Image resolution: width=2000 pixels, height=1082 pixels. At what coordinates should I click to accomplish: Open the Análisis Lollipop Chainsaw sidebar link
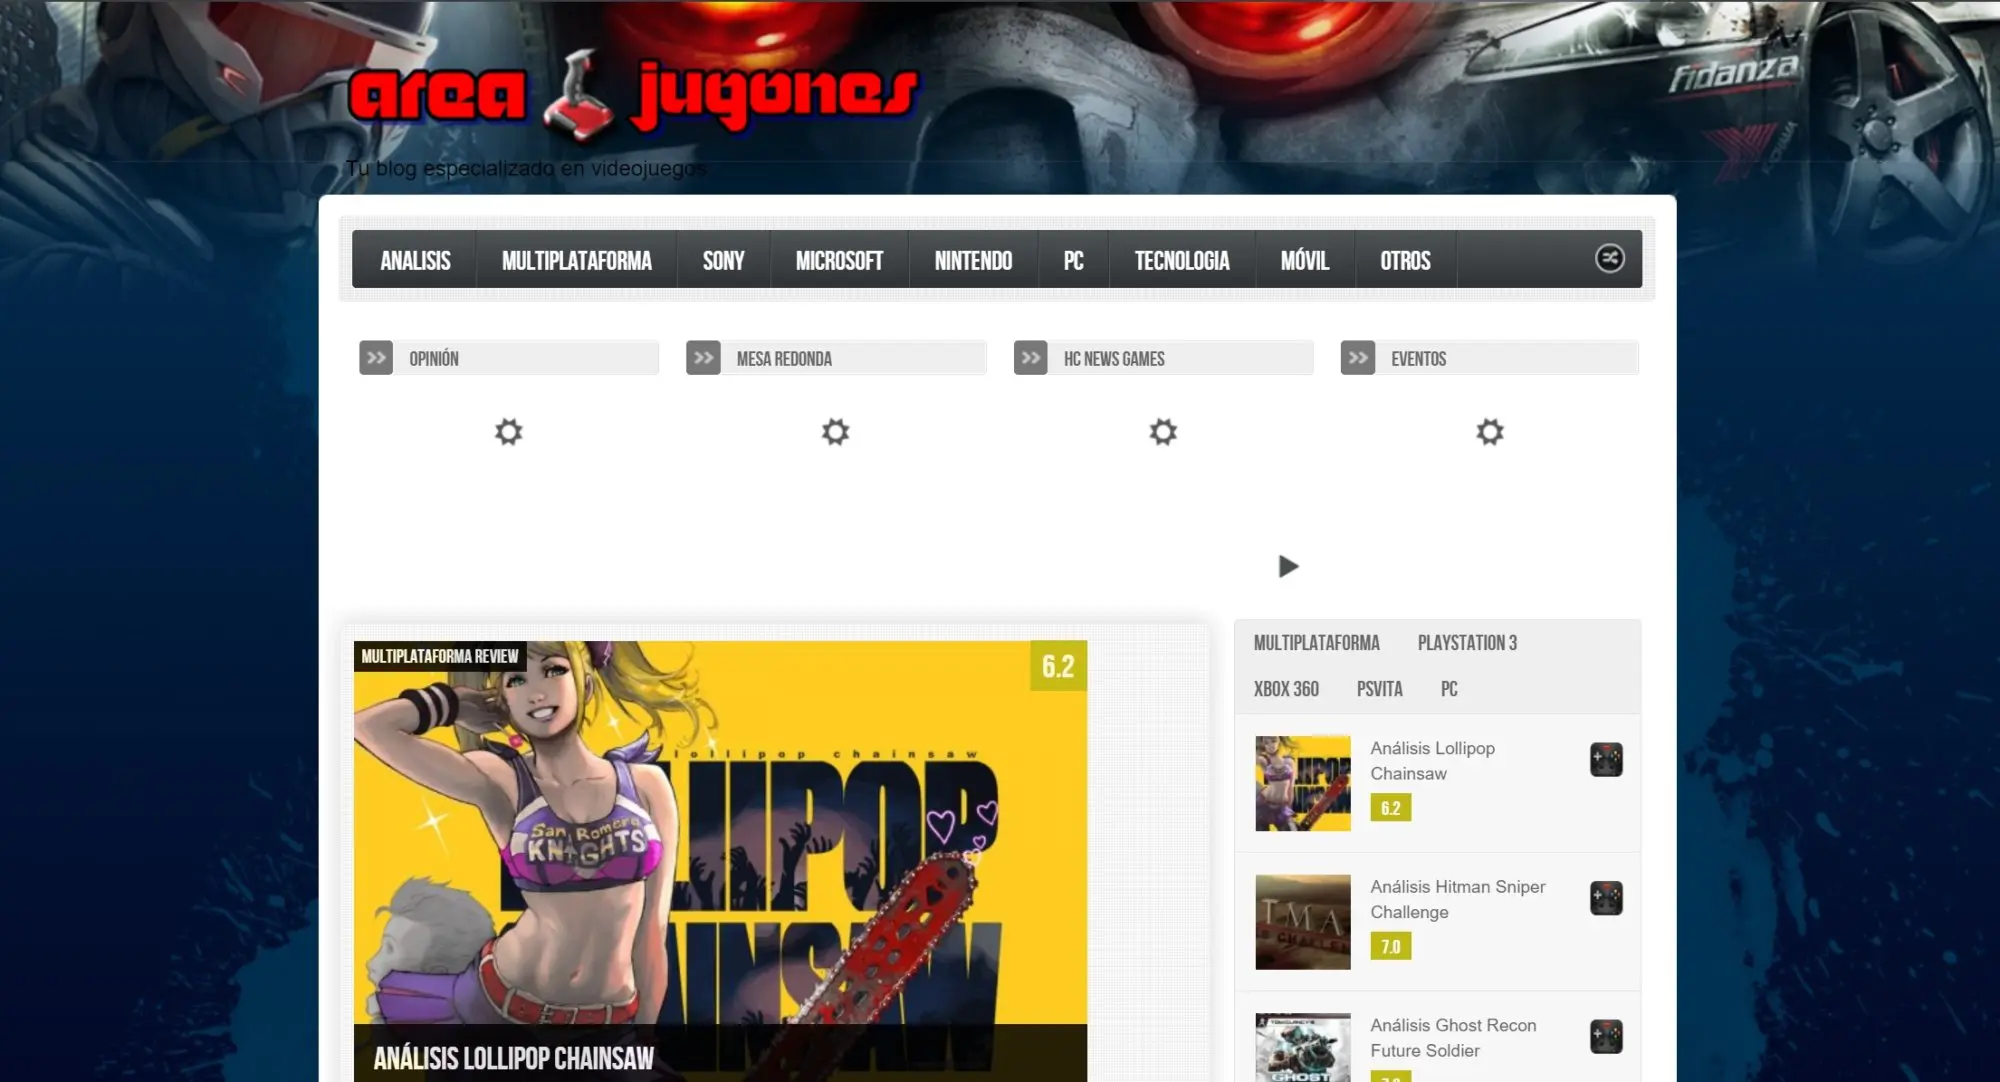pyautogui.click(x=1432, y=761)
